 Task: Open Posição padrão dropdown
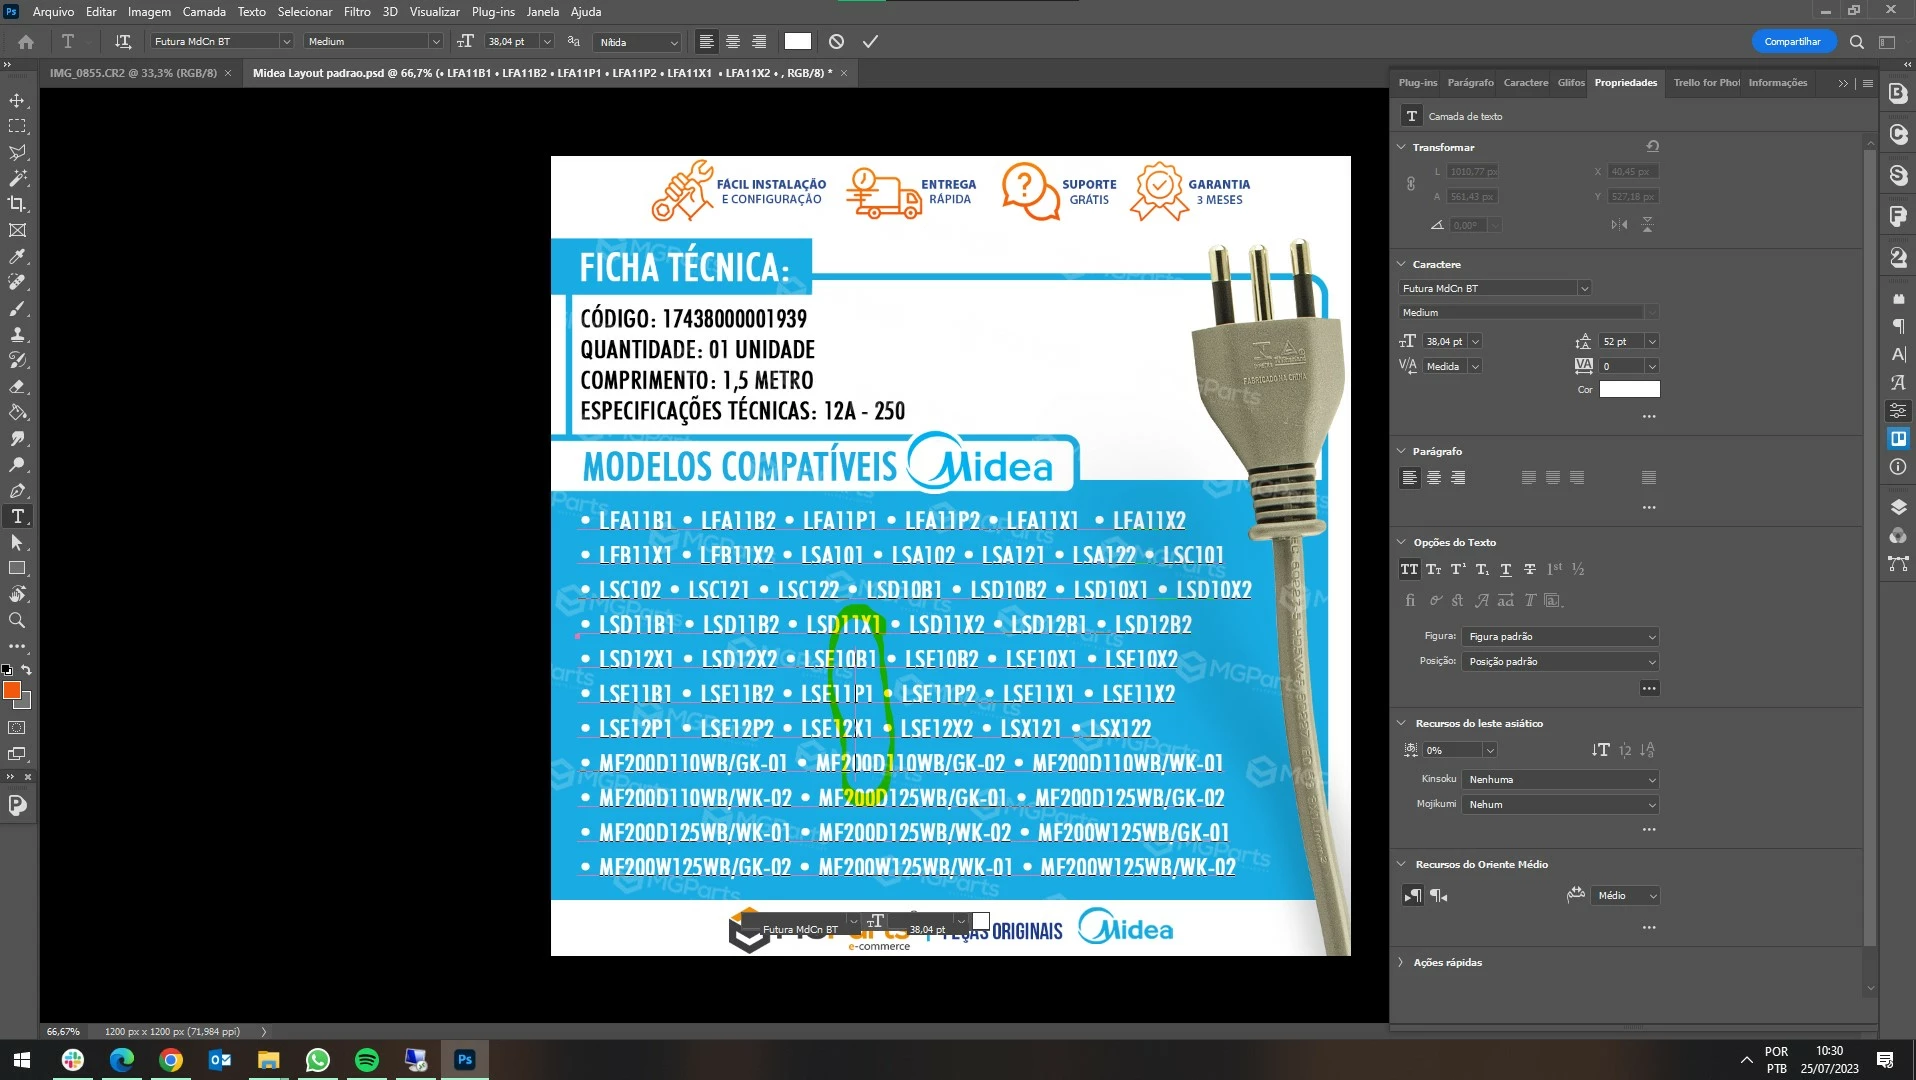click(1560, 662)
